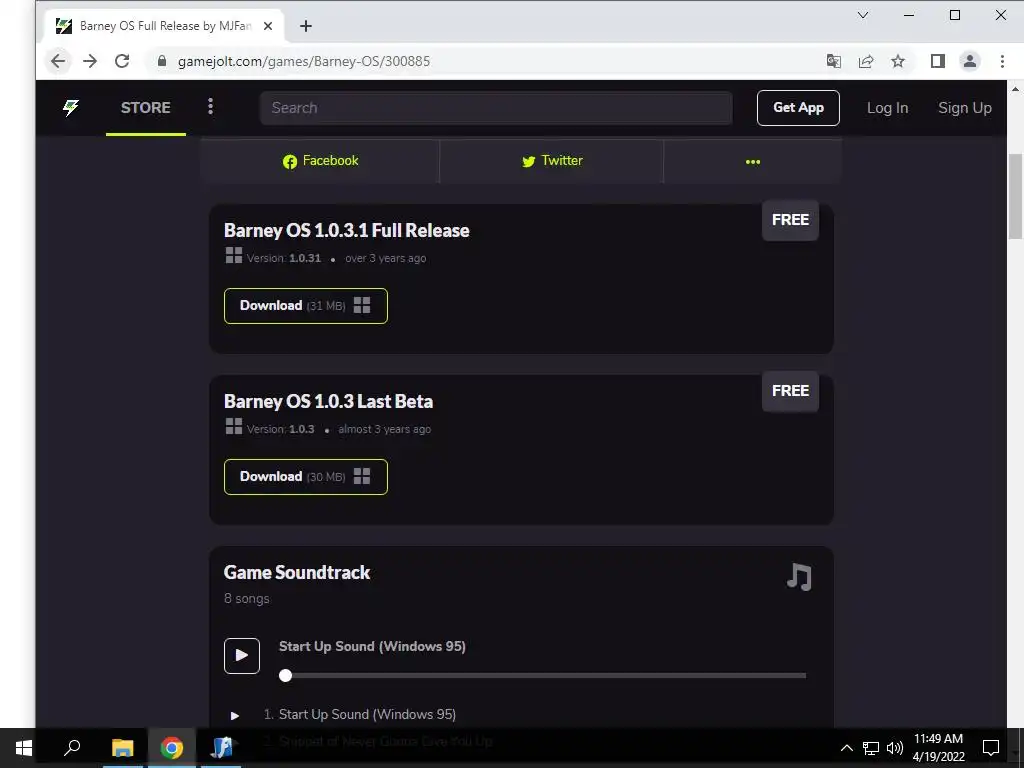Open Chrome profile avatar
The image size is (1024, 768).
coord(970,61)
